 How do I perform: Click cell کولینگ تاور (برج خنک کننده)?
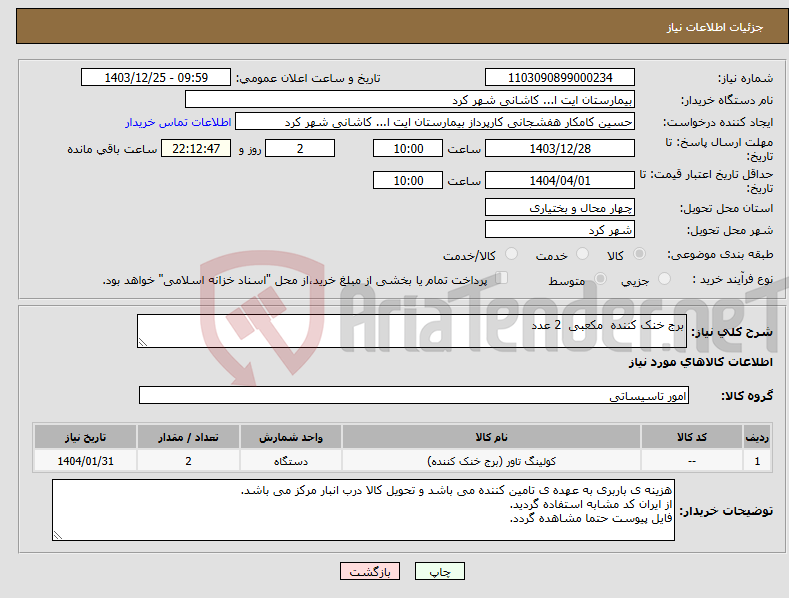coord(491,461)
